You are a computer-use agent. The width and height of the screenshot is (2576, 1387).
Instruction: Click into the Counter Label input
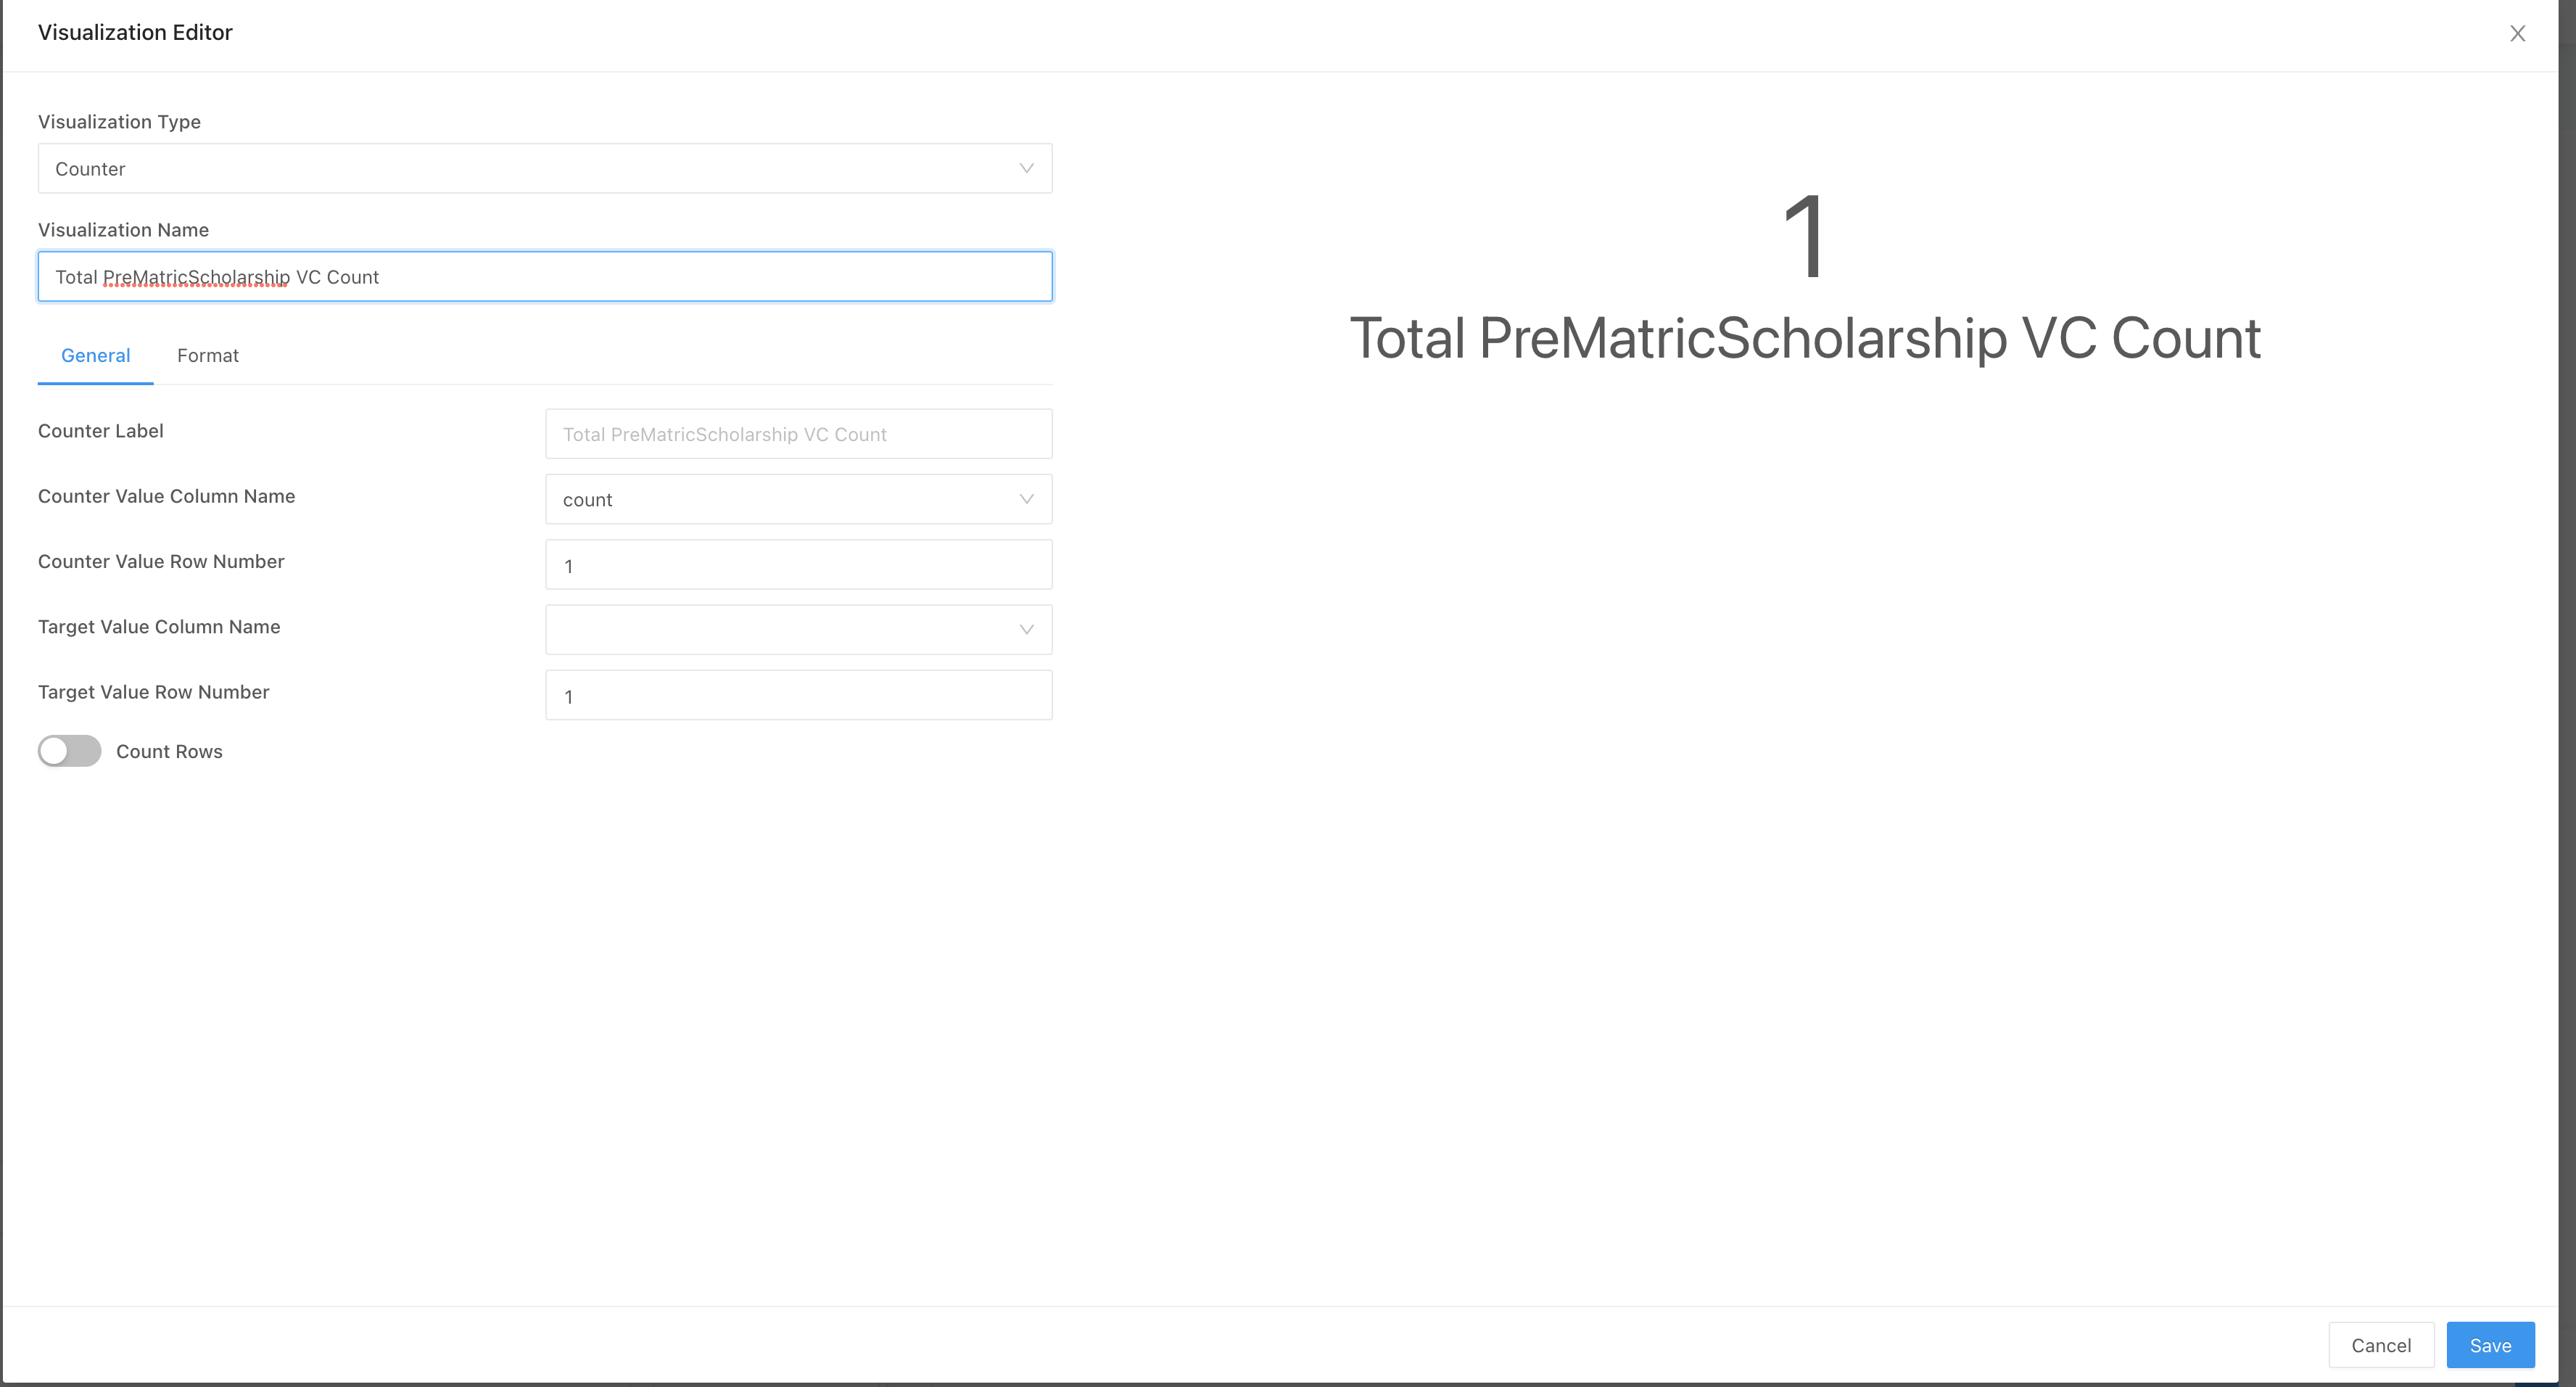click(x=798, y=434)
